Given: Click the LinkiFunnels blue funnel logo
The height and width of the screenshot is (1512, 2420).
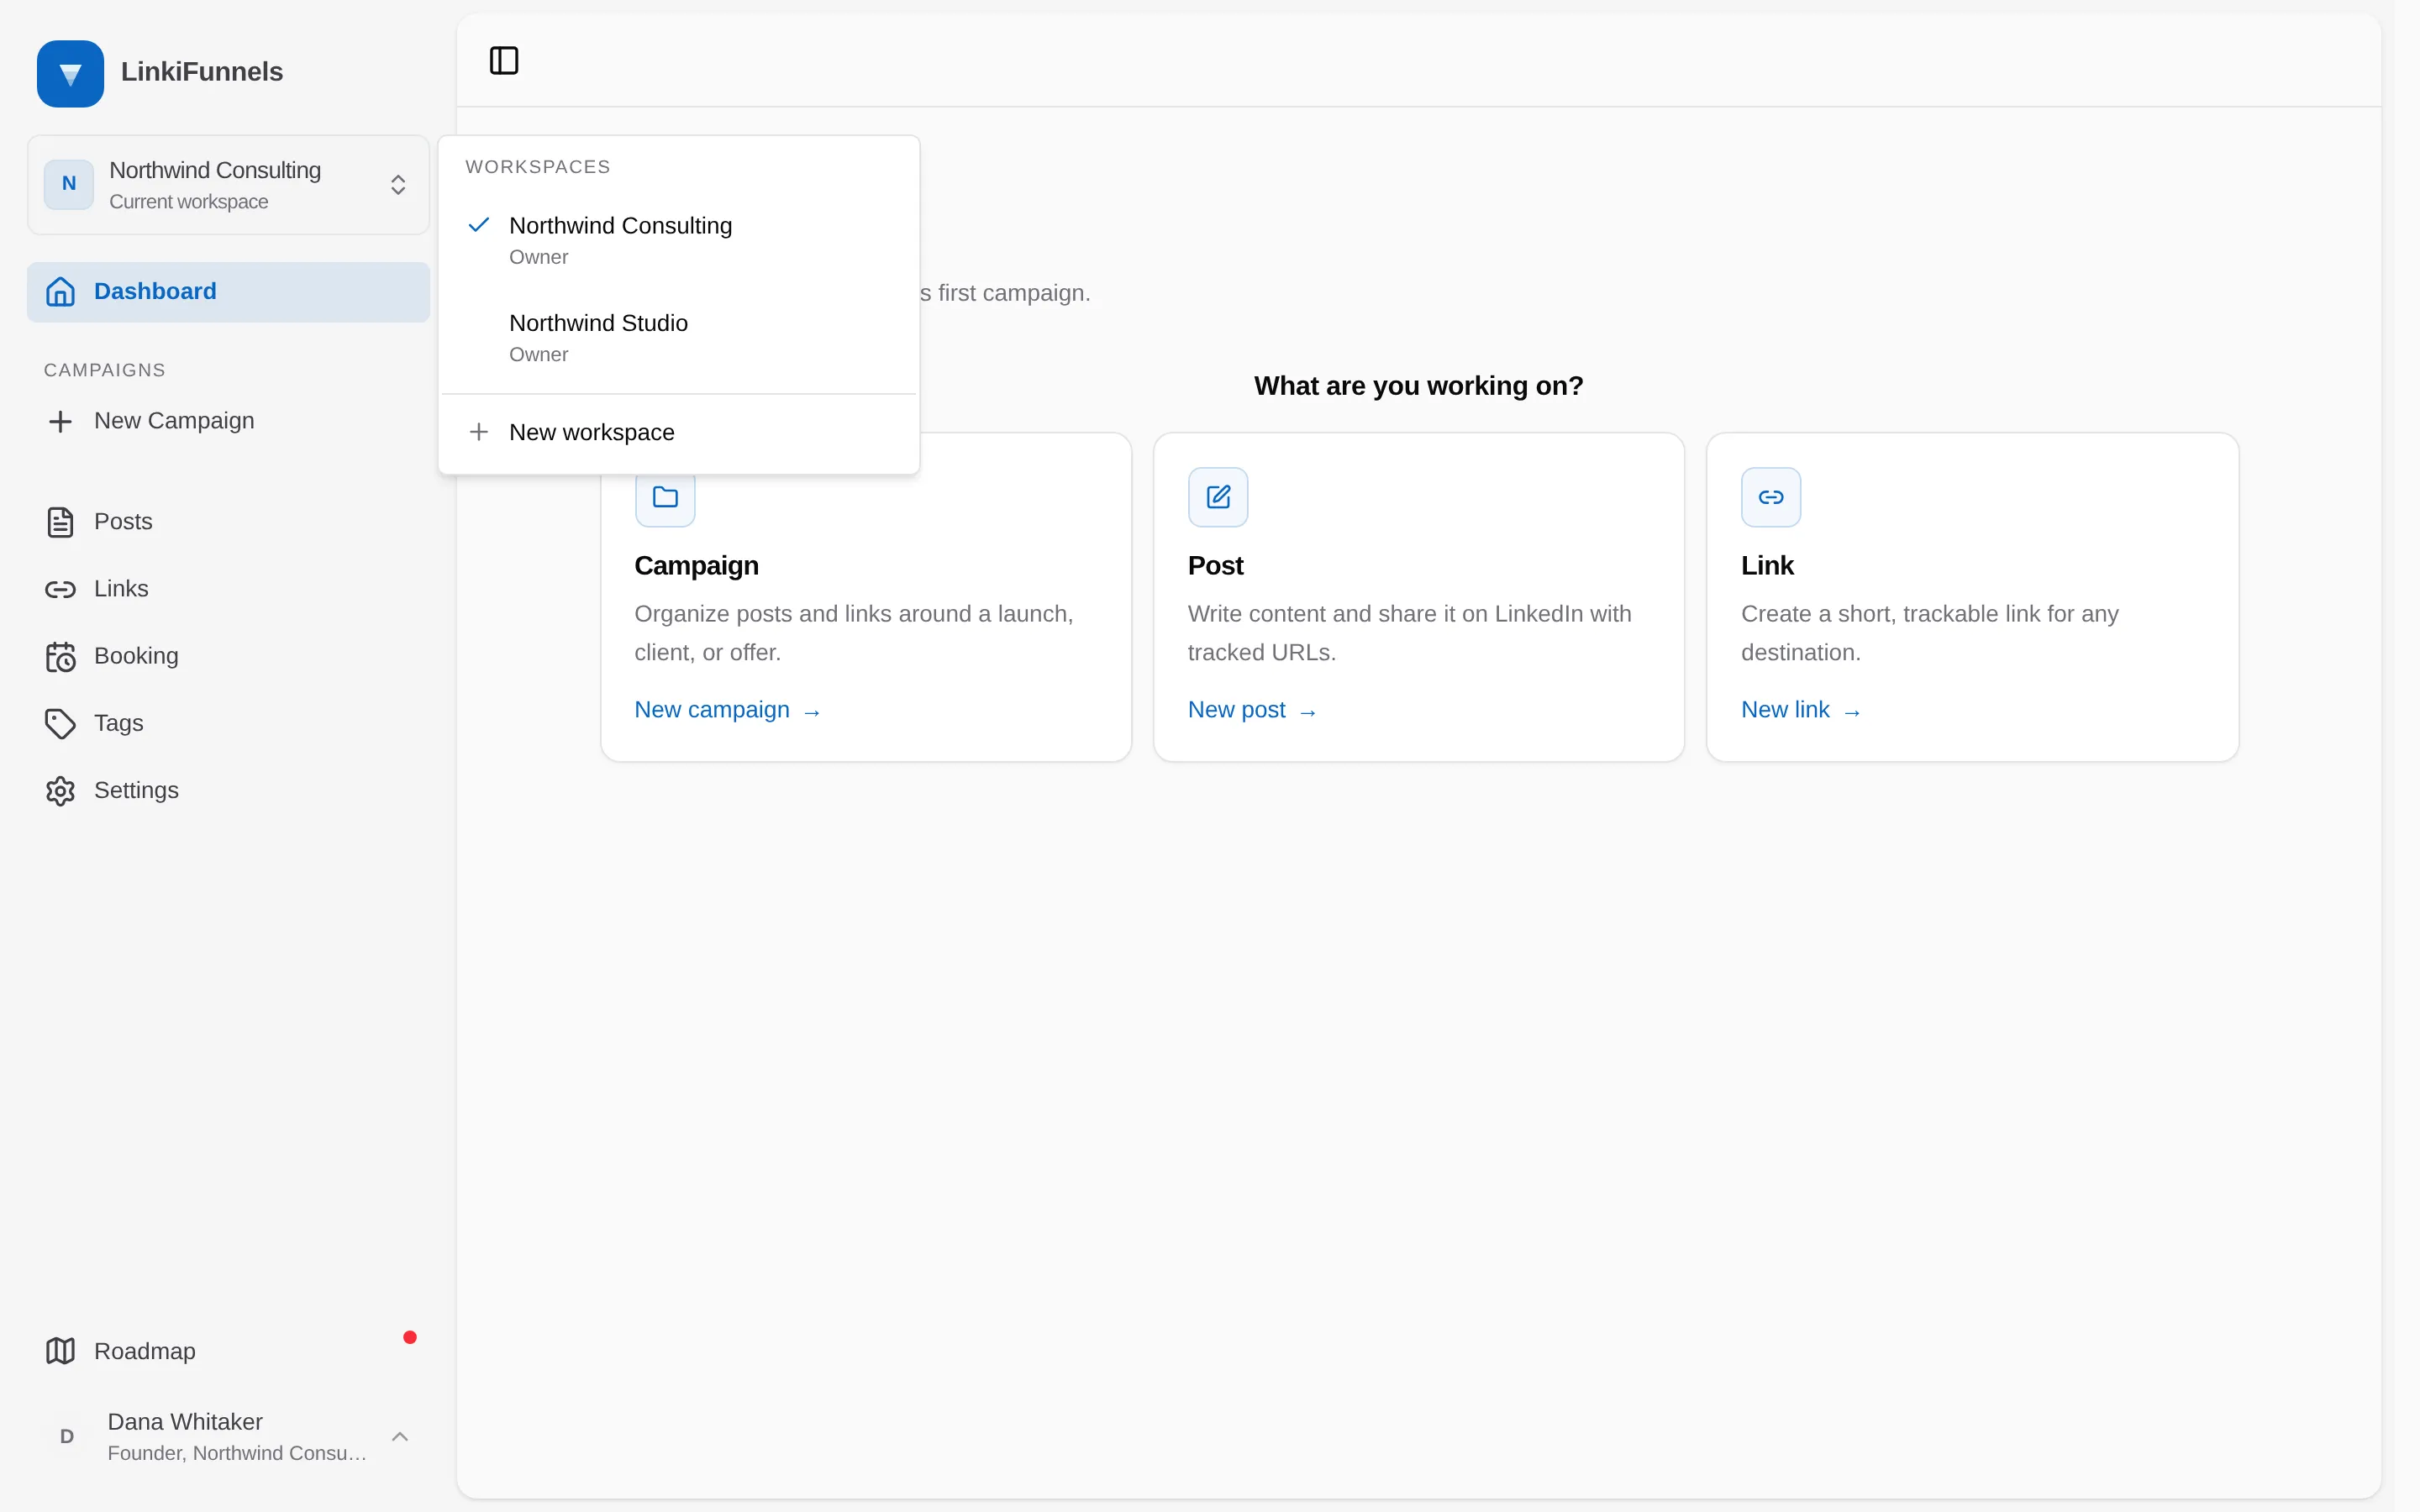Looking at the screenshot, I should point(70,73).
